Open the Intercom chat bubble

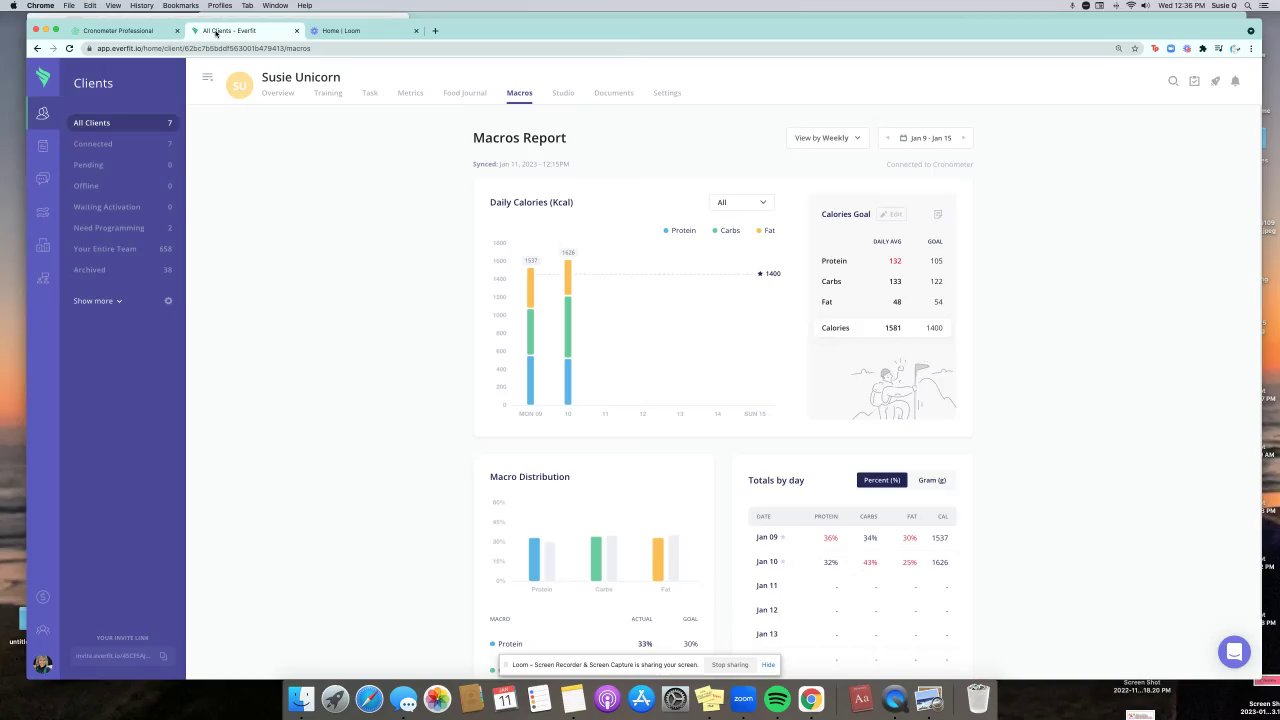click(x=1234, y=652)
